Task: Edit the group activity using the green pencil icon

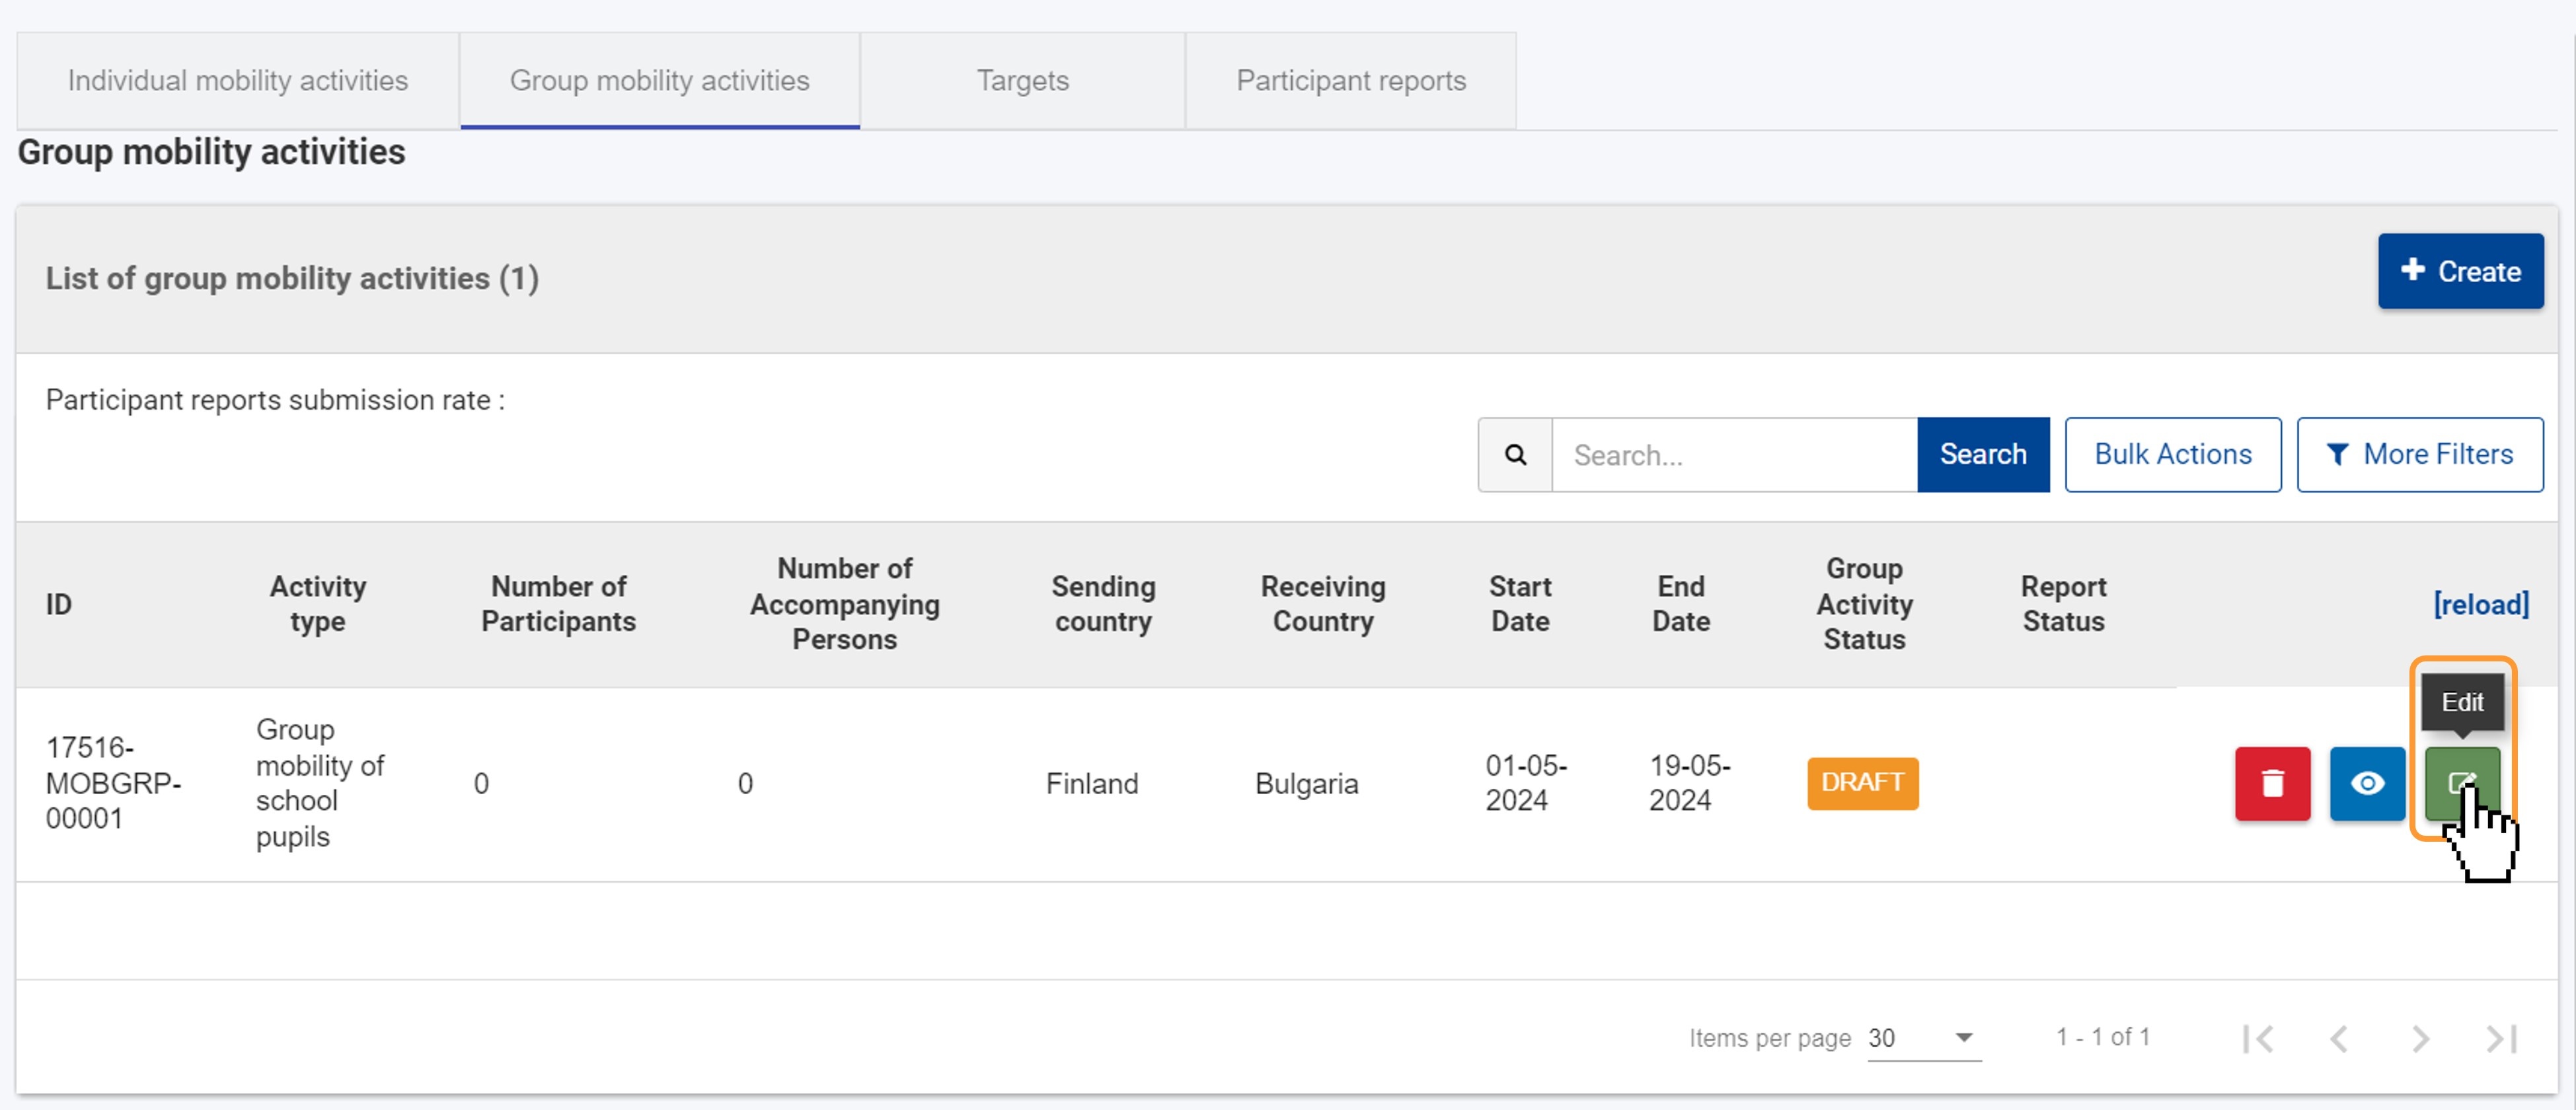Action: [2461, 783]
